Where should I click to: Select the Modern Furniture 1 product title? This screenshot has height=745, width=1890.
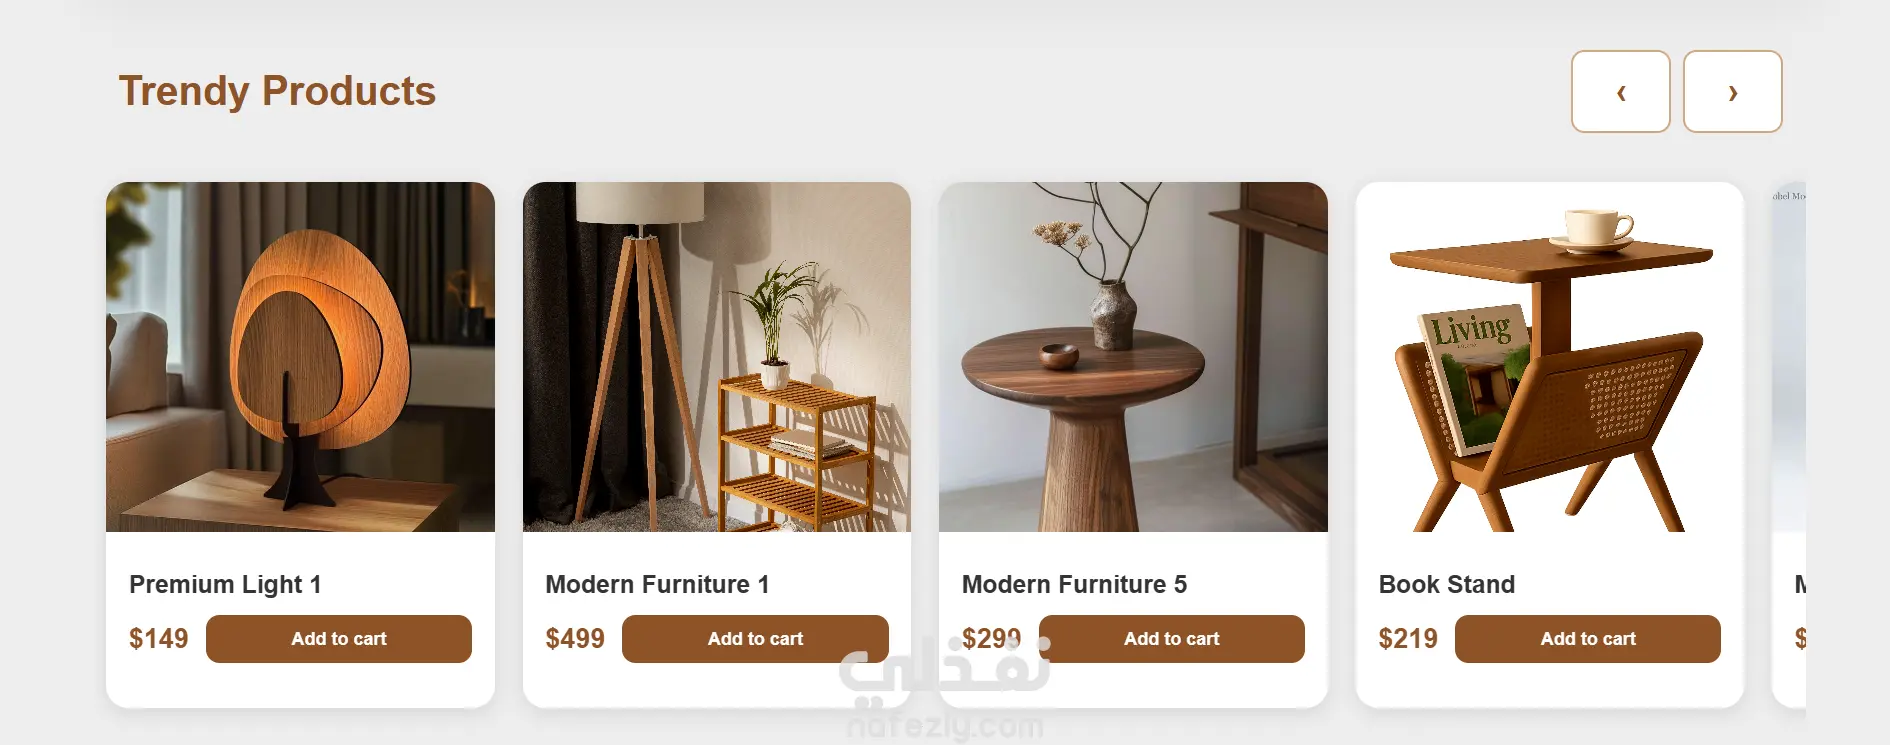click(x=657, y=584)
